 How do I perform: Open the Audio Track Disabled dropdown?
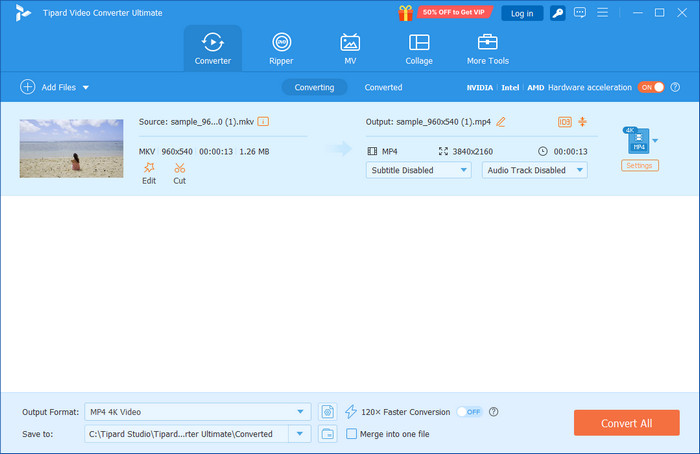(x=534, y=170)
